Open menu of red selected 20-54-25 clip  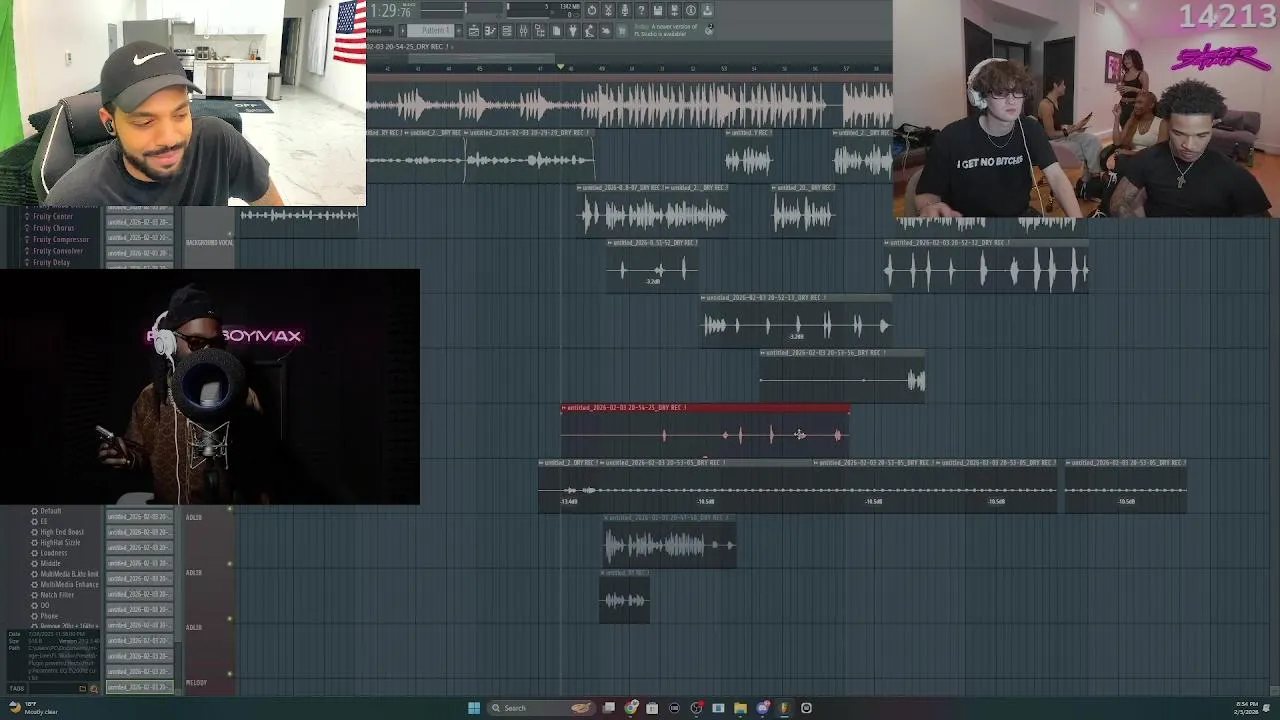coord(564,408)
